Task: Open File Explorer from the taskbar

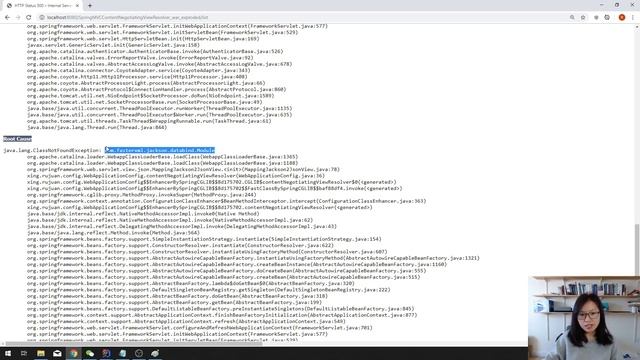Action: tap(41, 353)
